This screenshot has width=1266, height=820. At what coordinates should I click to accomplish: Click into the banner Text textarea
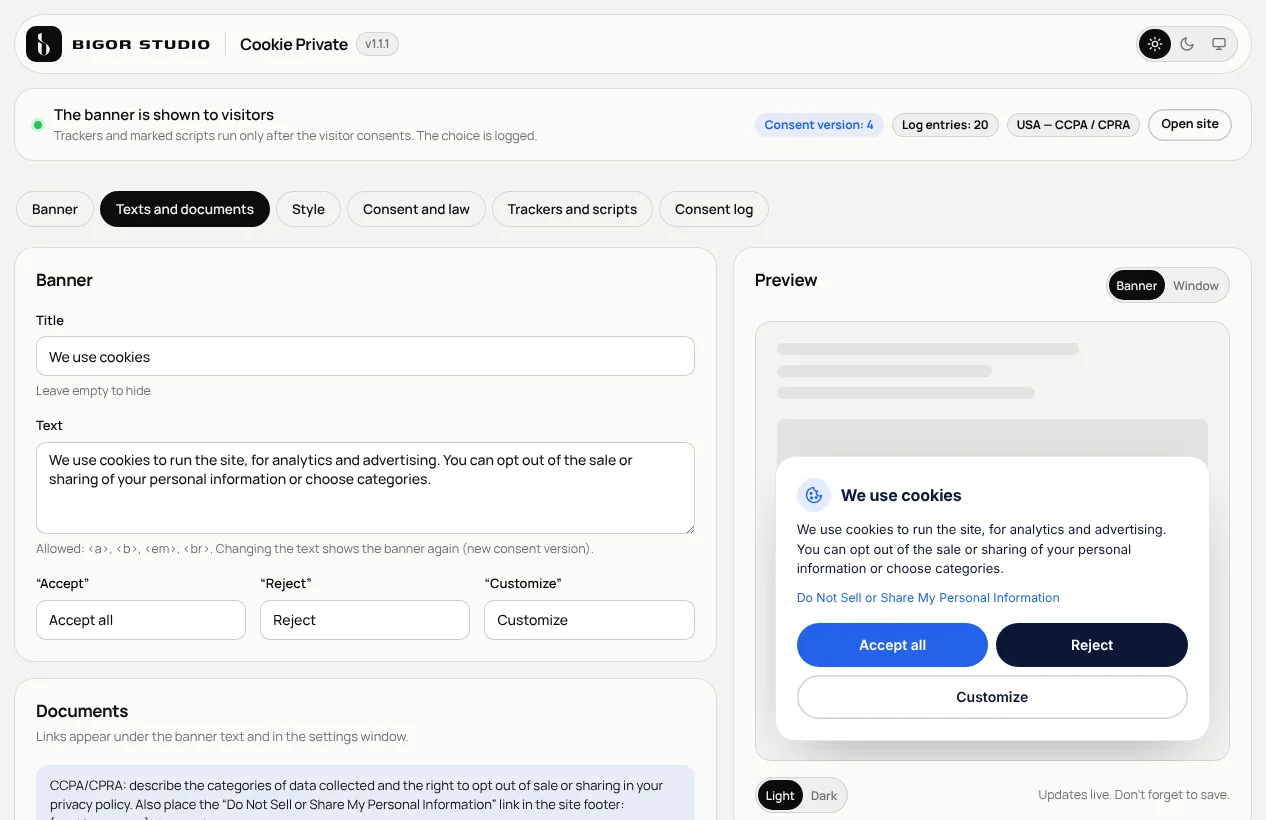[365, 488]
